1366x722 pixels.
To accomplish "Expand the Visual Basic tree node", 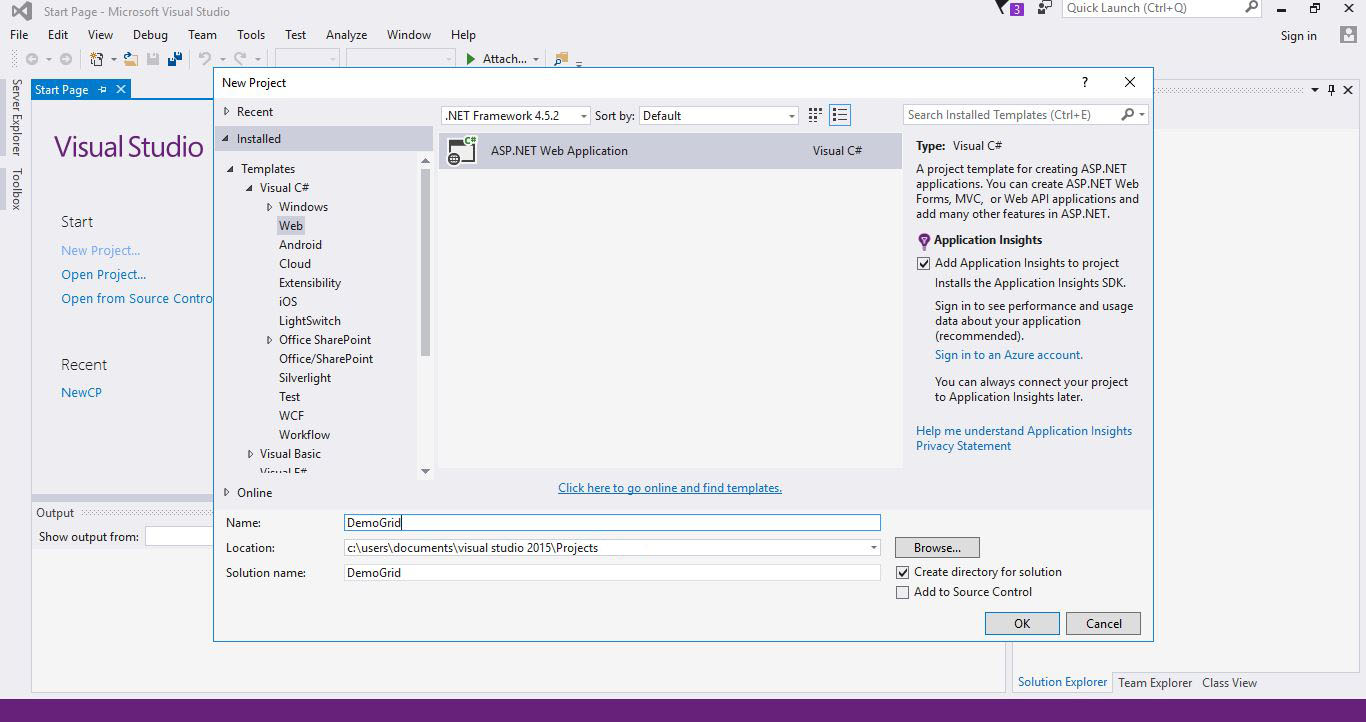I will point(251,454).
